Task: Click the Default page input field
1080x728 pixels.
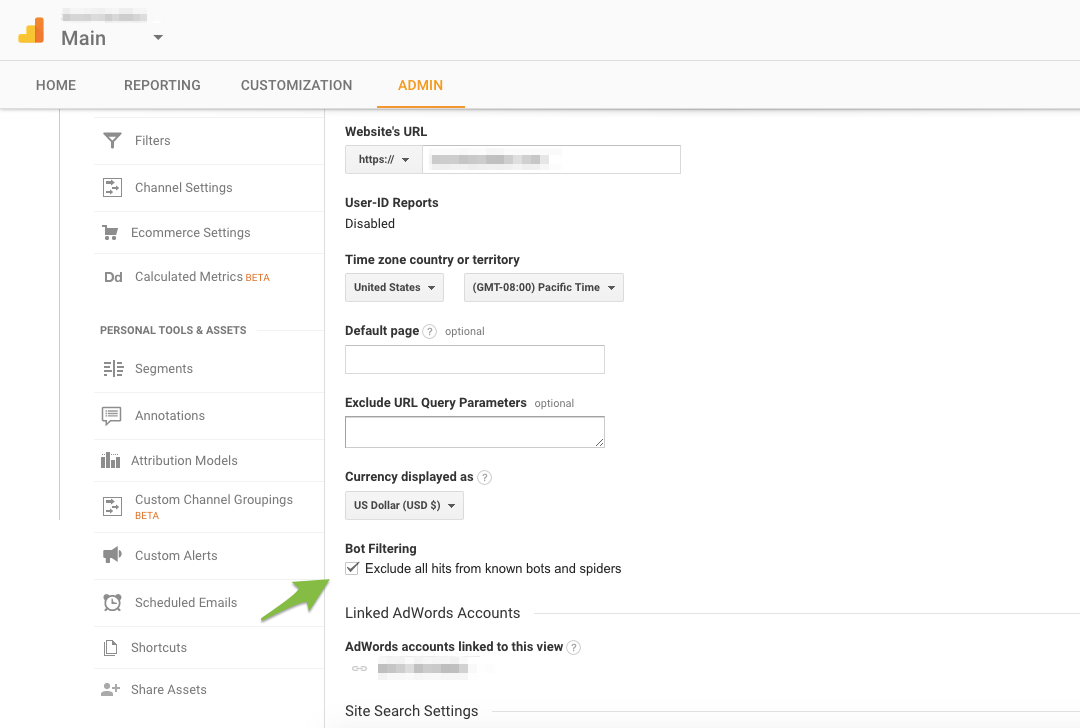Action: pyautogui.click(x=475, y=360)
